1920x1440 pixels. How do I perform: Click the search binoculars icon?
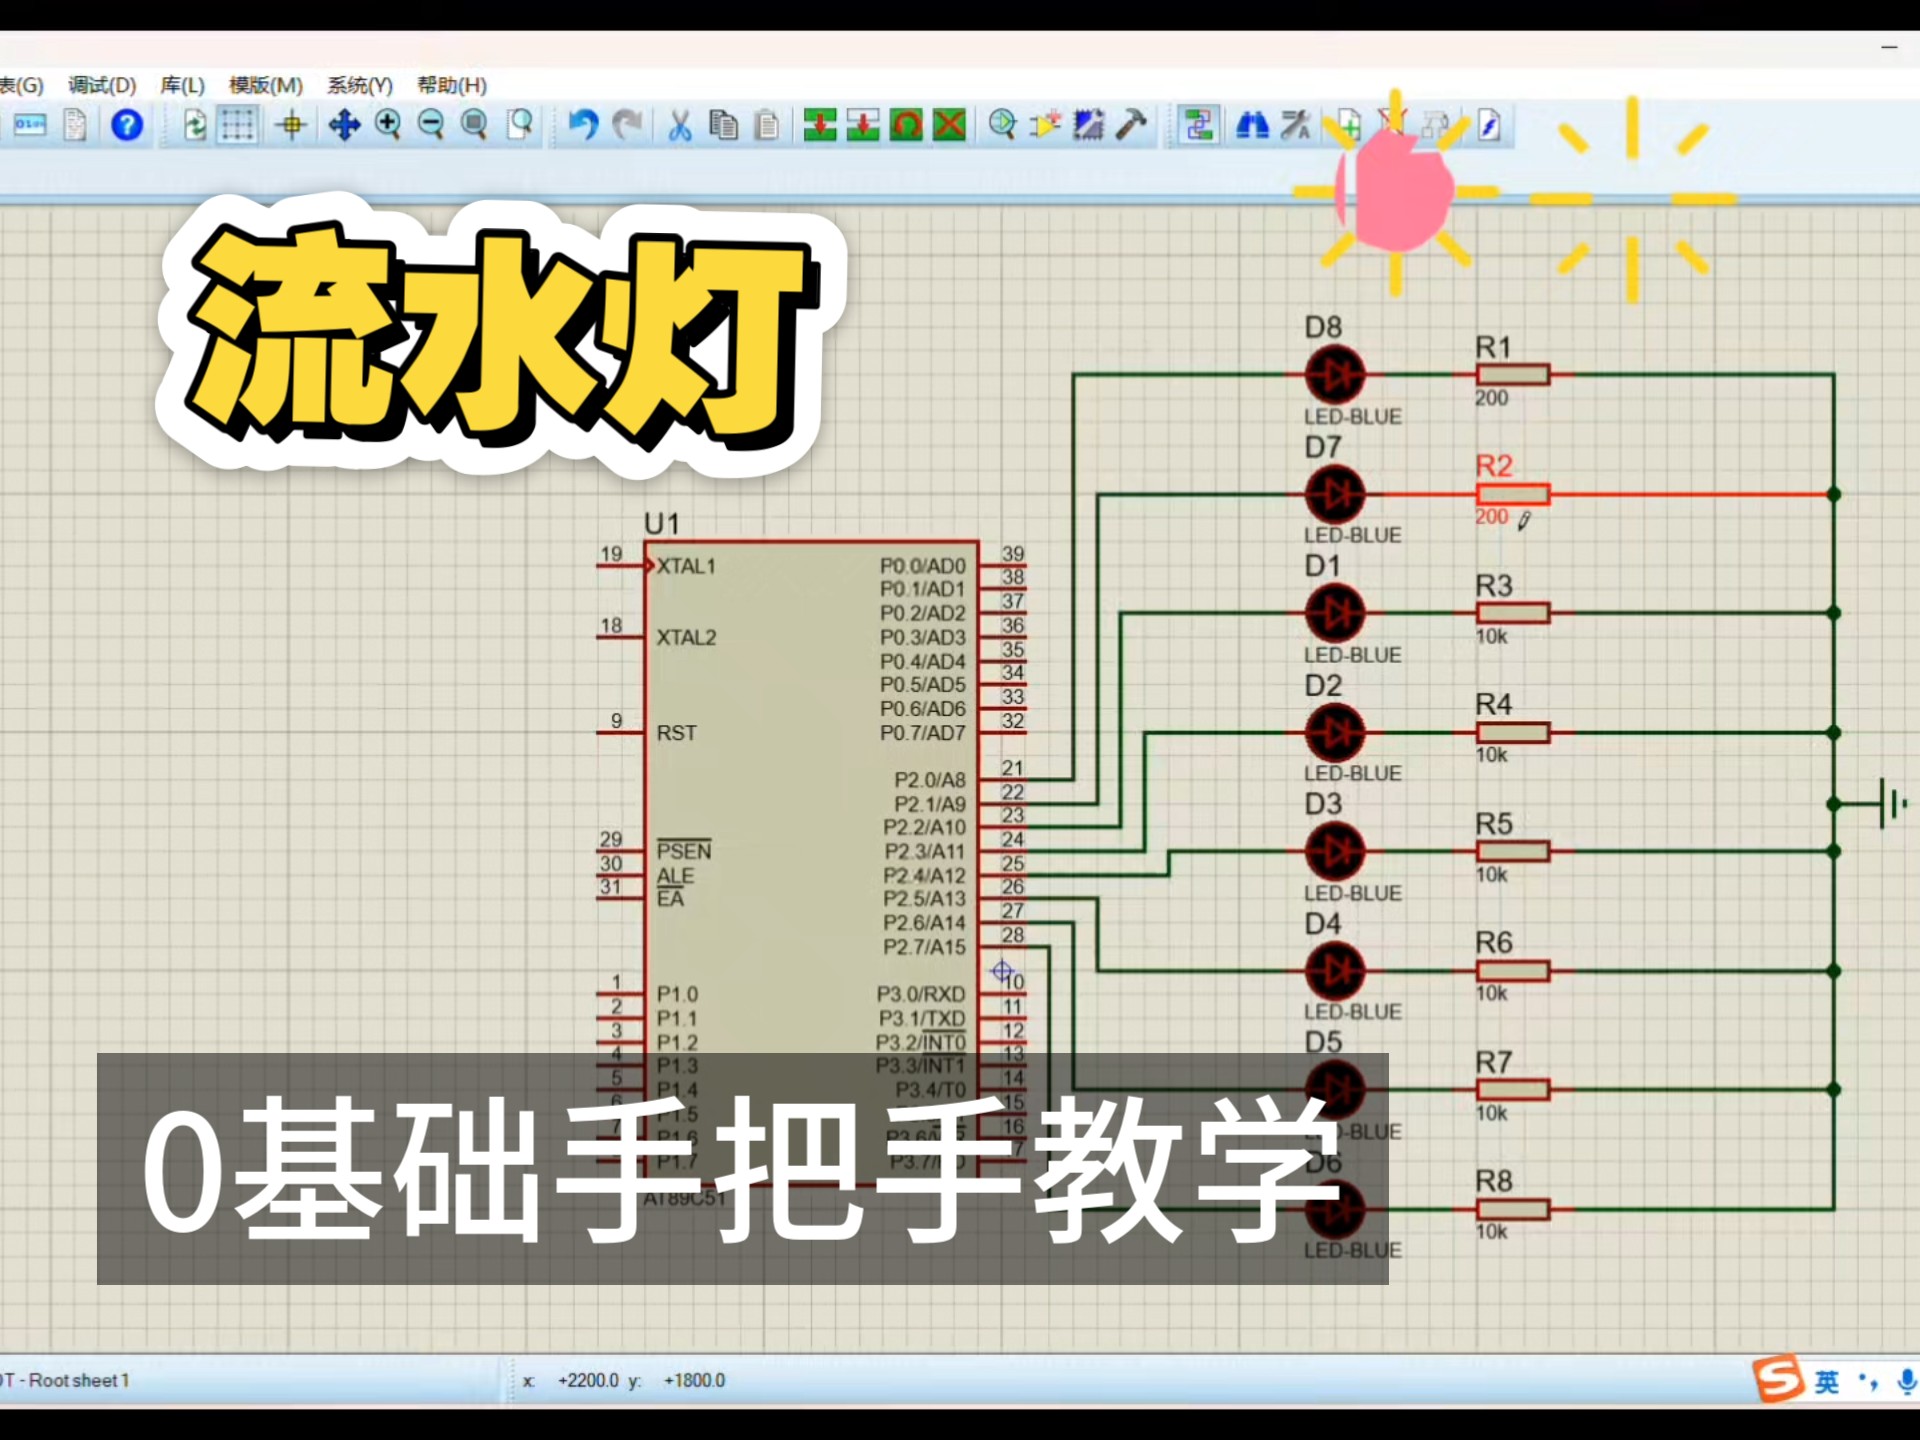1252,125
